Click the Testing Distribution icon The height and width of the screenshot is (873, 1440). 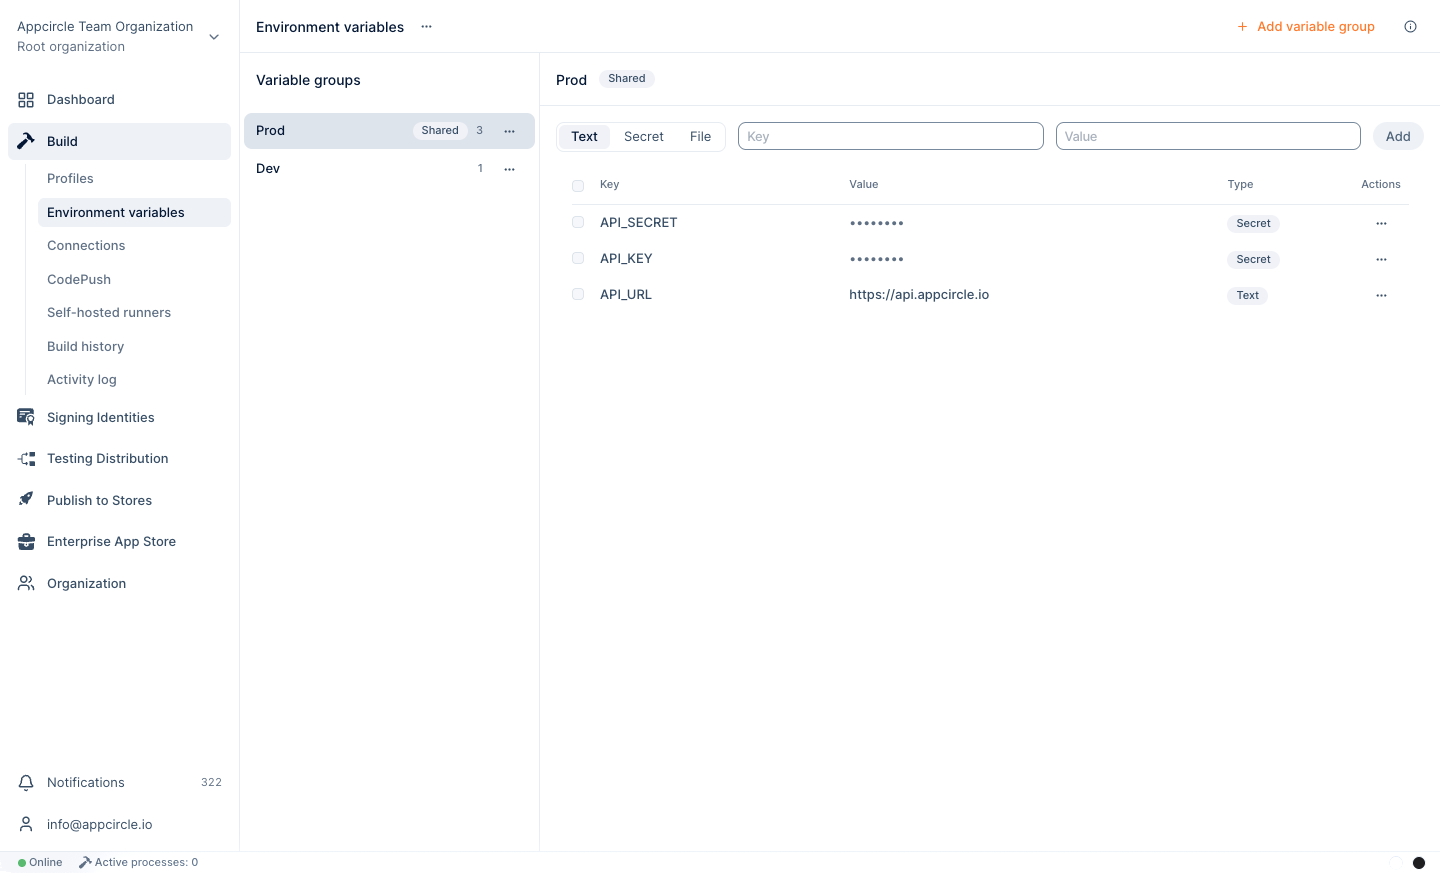click(26, 459)
